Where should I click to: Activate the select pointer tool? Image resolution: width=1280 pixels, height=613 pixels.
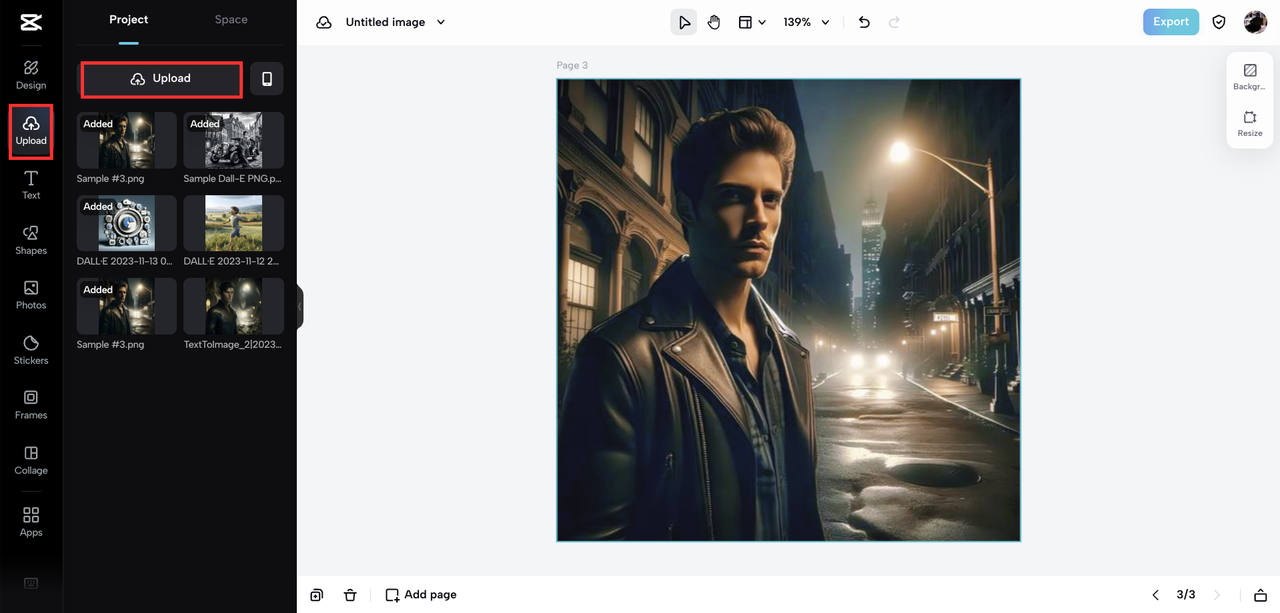click(x=684, y=22)
